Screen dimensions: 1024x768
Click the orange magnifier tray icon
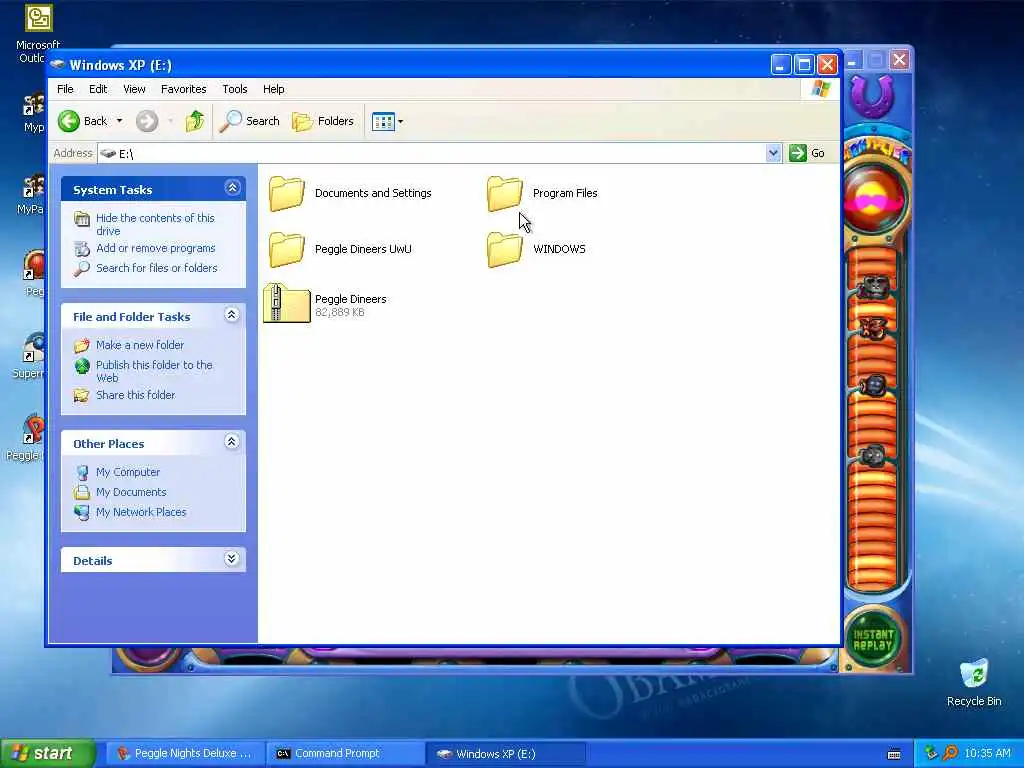tap(950, 753)
